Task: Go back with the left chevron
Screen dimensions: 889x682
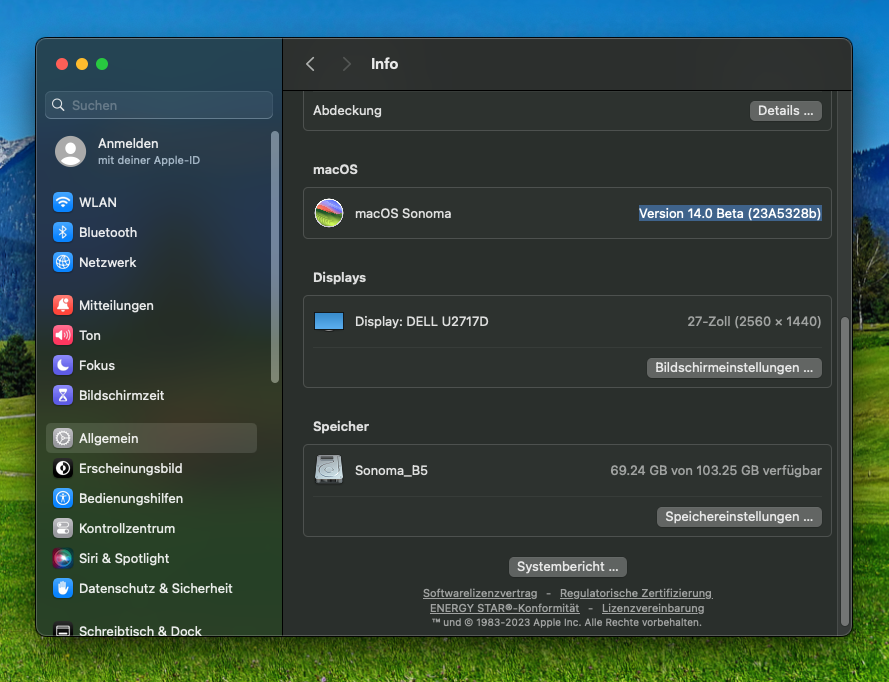Action: point(310,63)
